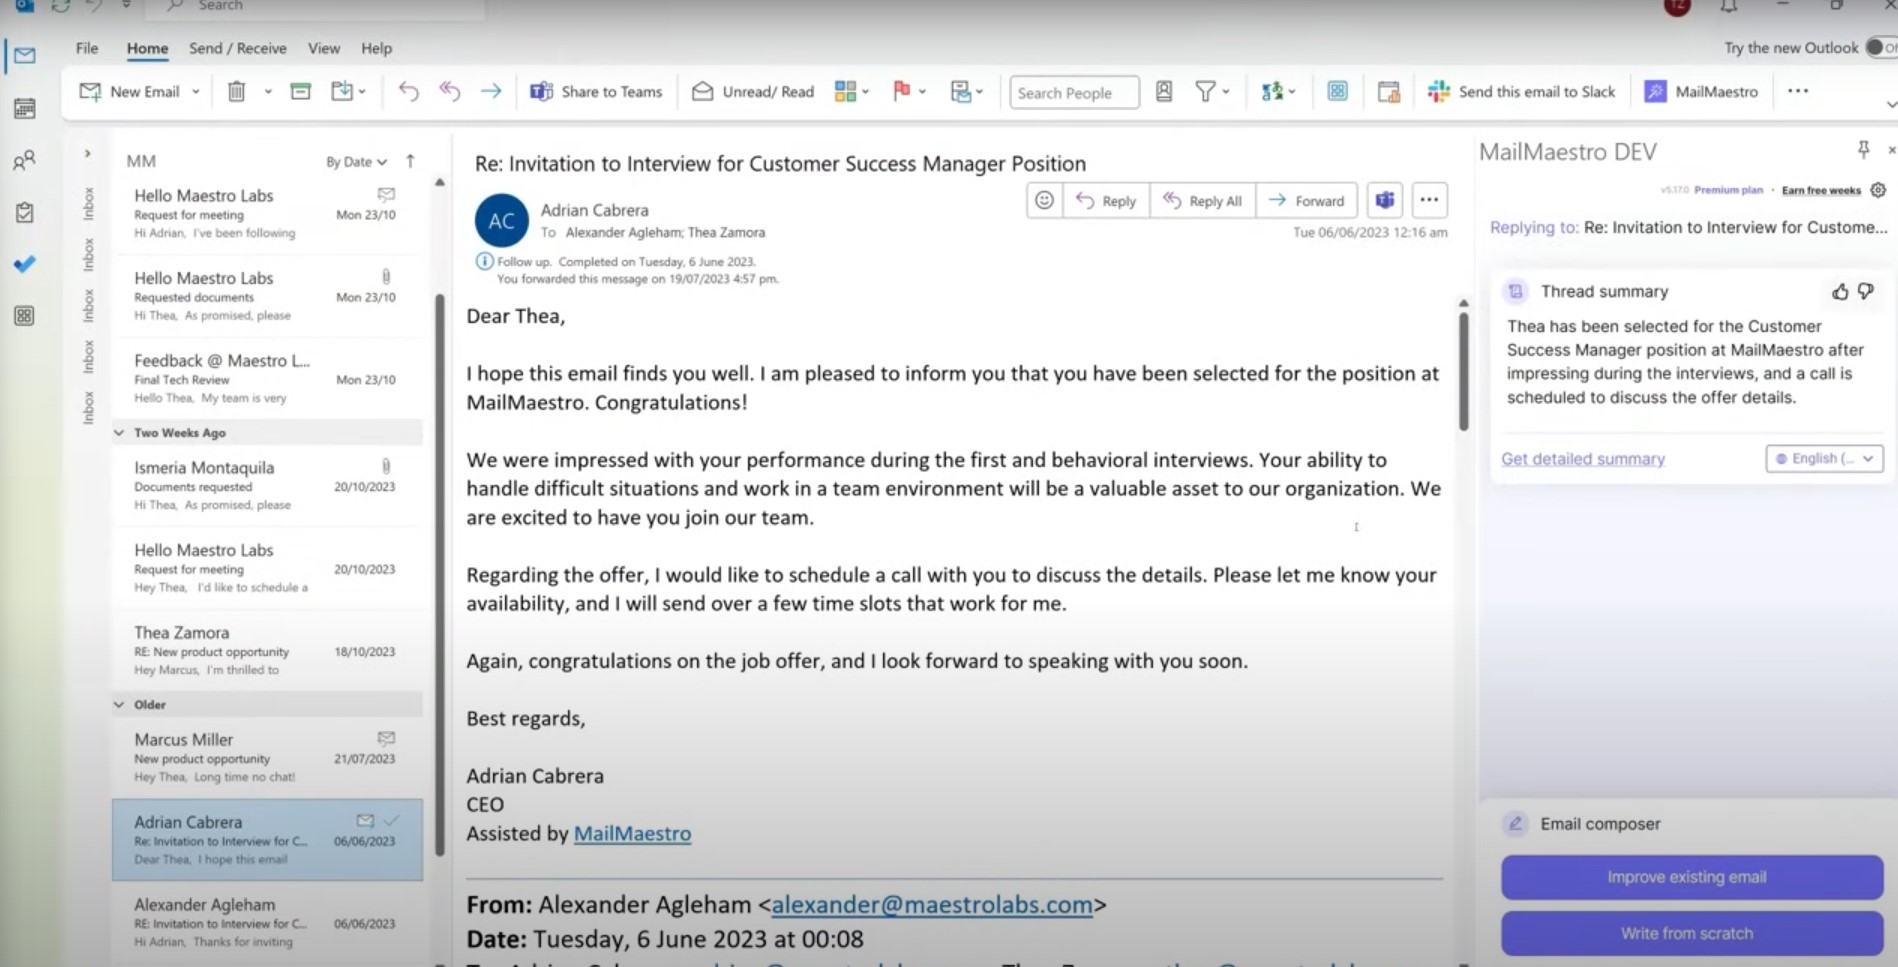Image resolution: width=1898 pixels, height=967 pixels.
Task: Switch to the Home tab
Action: [147, 48]
